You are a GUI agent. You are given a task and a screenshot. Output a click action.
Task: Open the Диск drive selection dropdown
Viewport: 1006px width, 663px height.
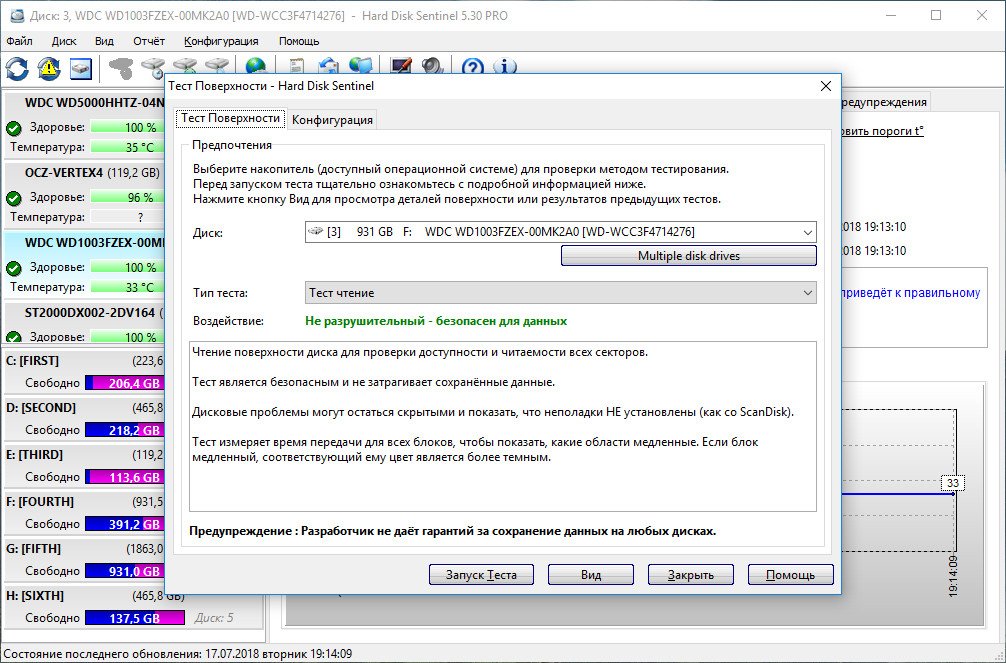[x=560, y=232]
